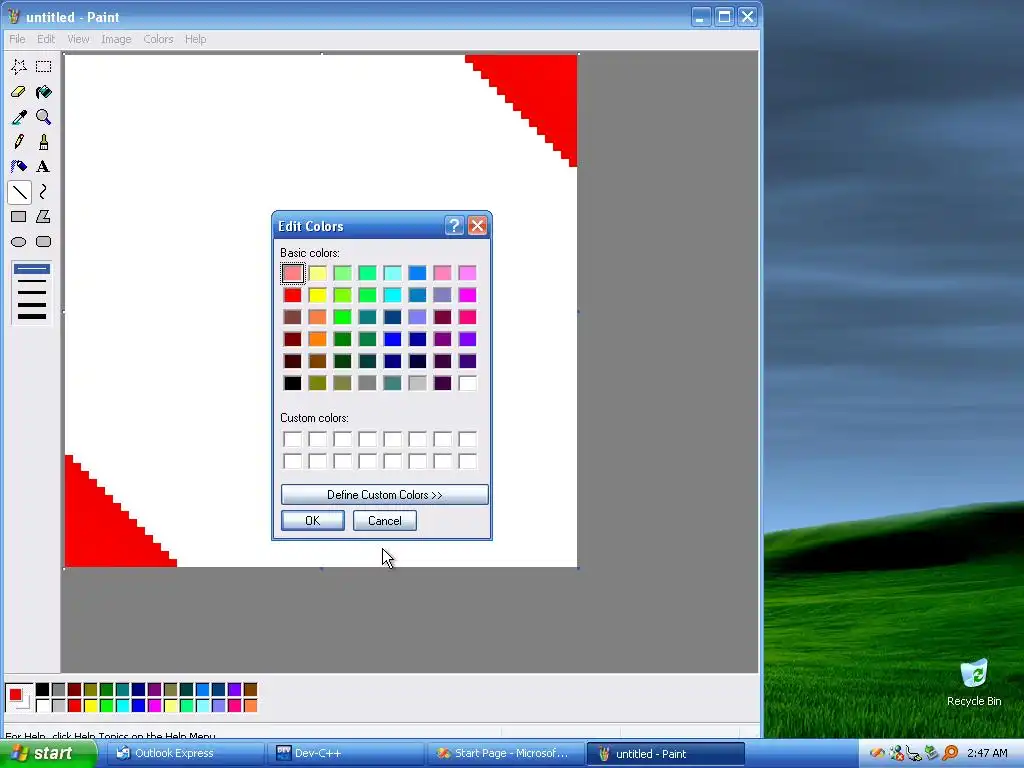Select the Free-Form Select tool

[x=19, y=67]
